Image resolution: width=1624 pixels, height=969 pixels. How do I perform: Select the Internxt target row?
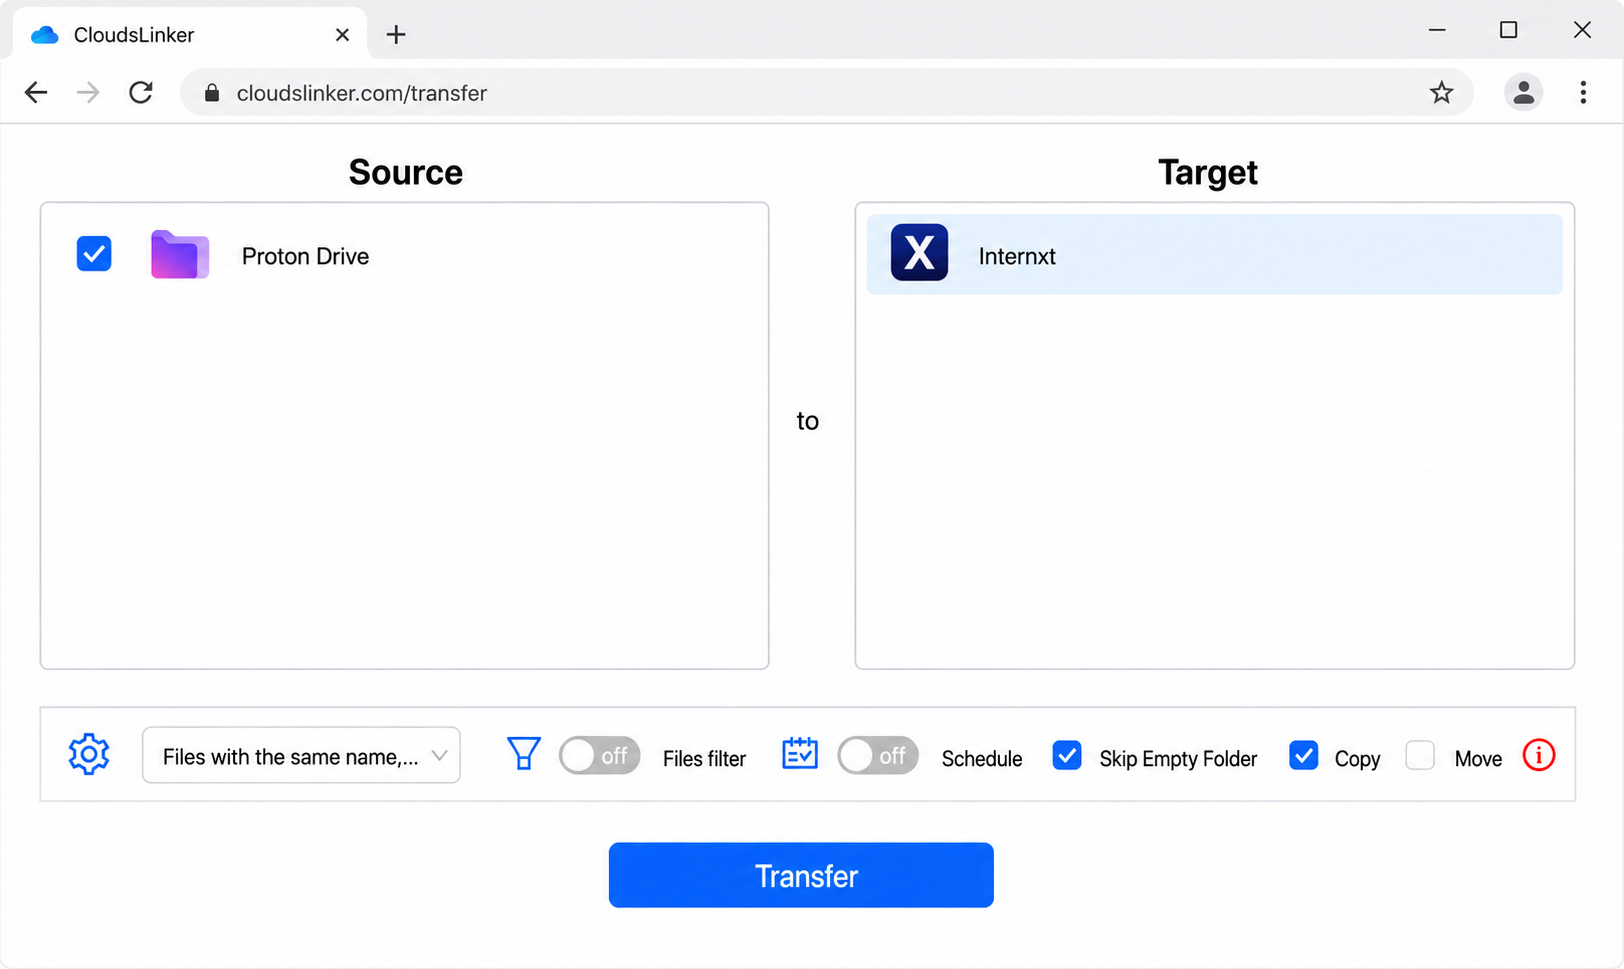click(1214, 254)
